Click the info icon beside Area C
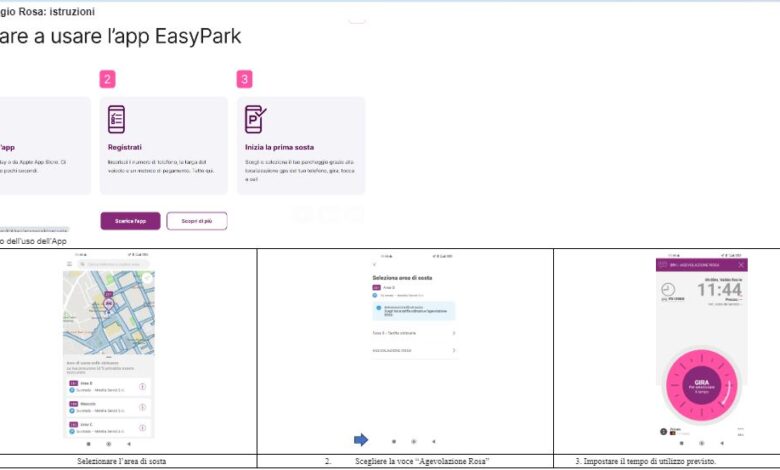The image size is (780, 470). coord(142,427)
